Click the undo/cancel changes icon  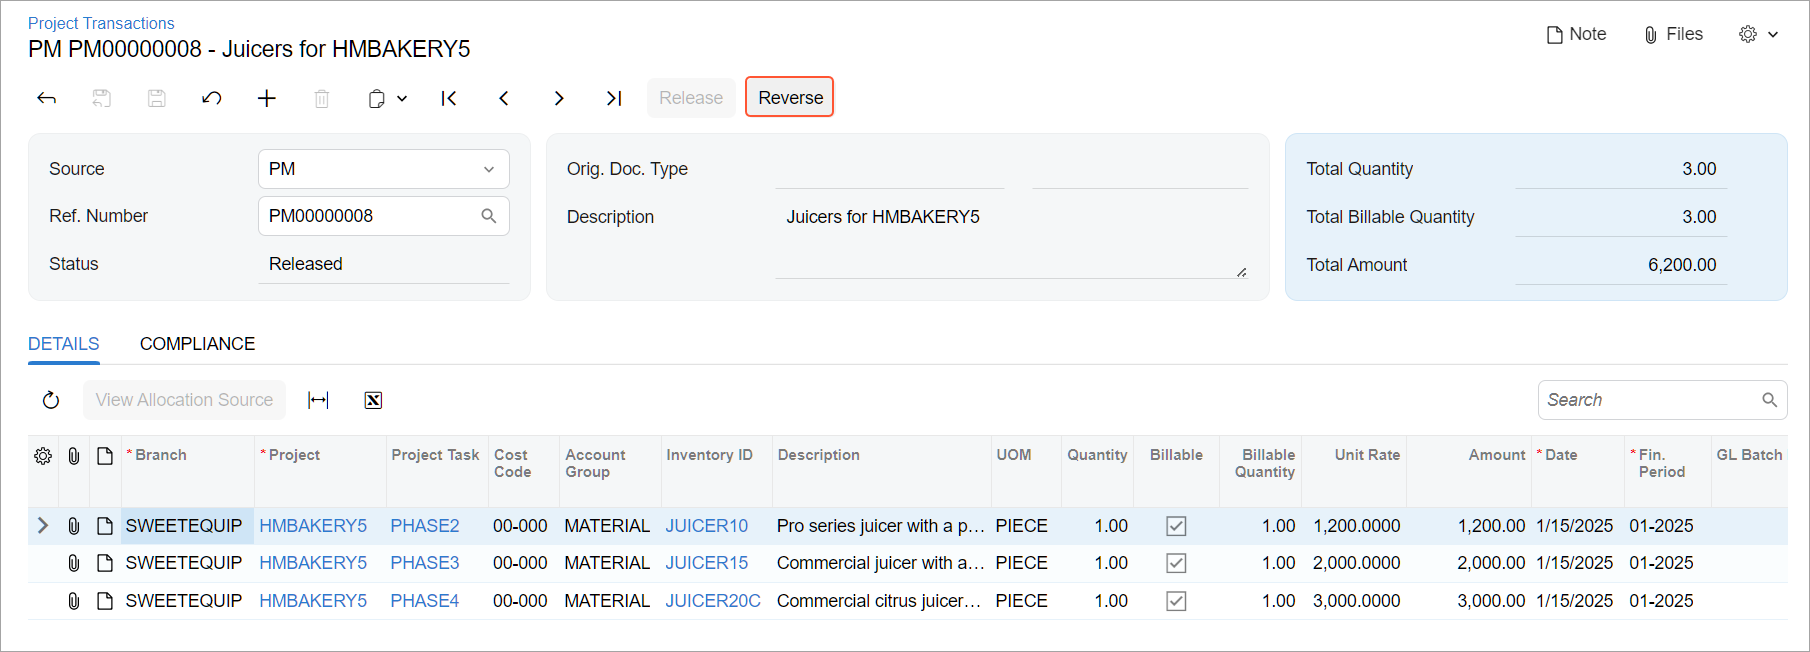coord(211,98)
